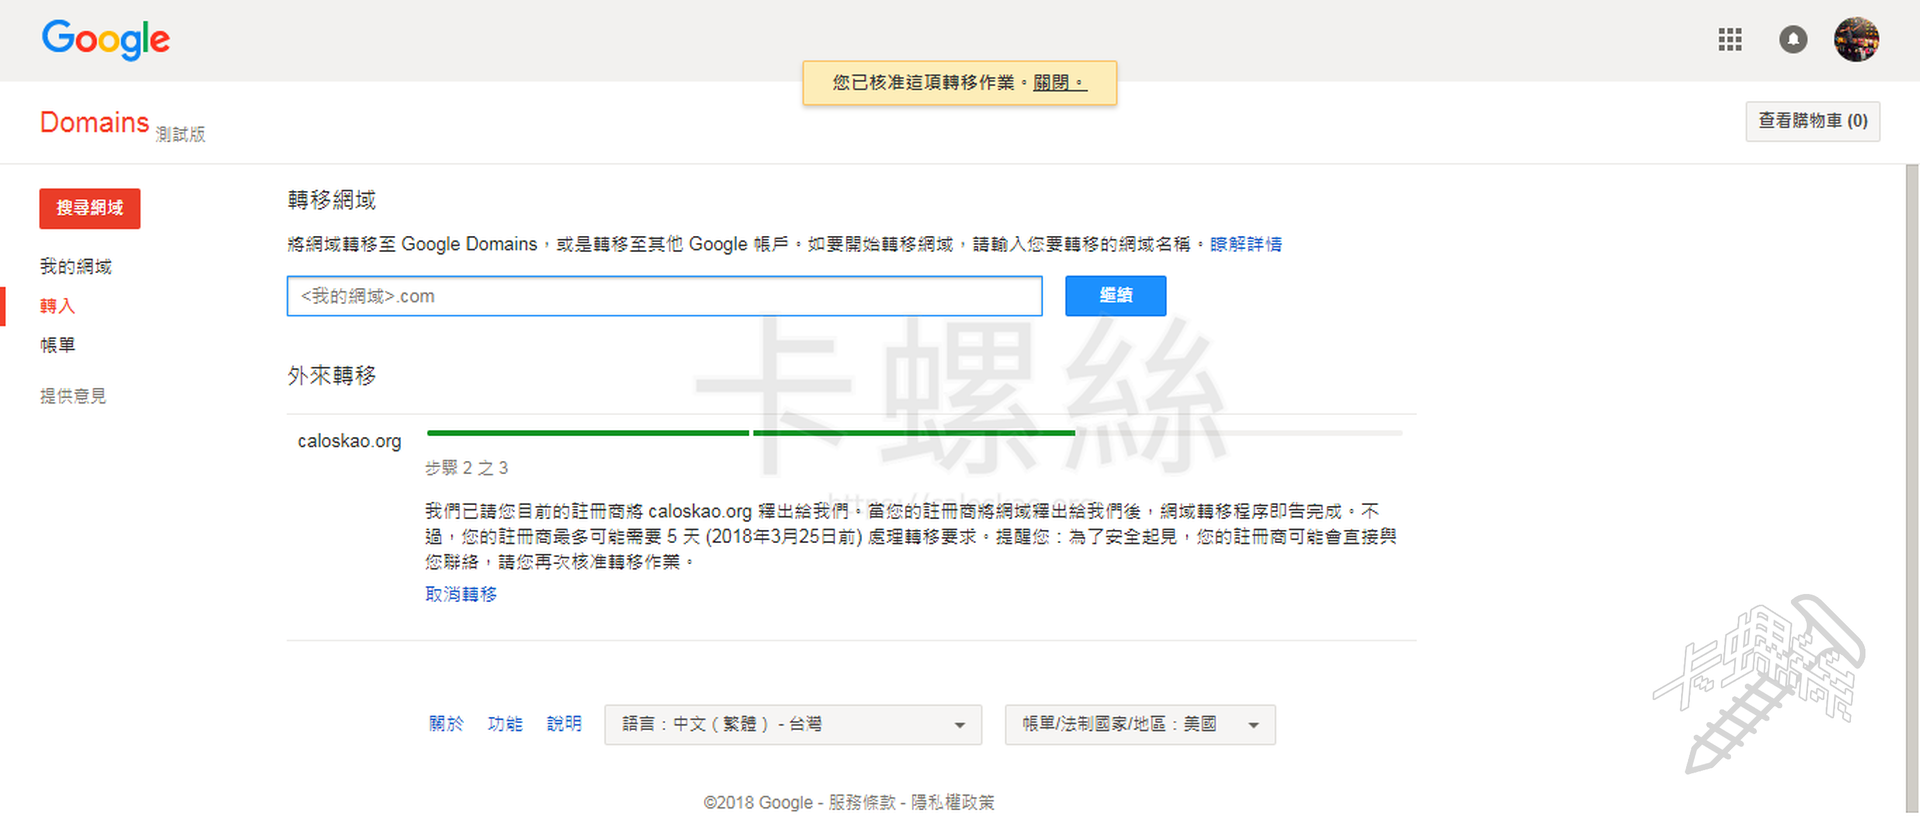Click the Domains logo text
1920x824 pixels.
click(94, 122)
